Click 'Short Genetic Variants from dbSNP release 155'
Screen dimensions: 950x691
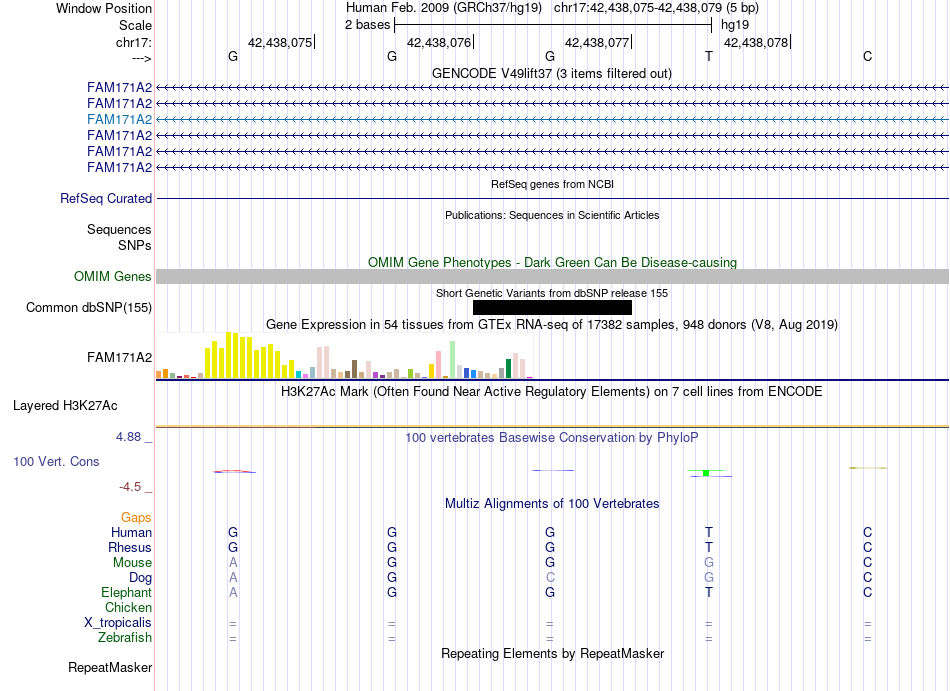tap(552, 293)
